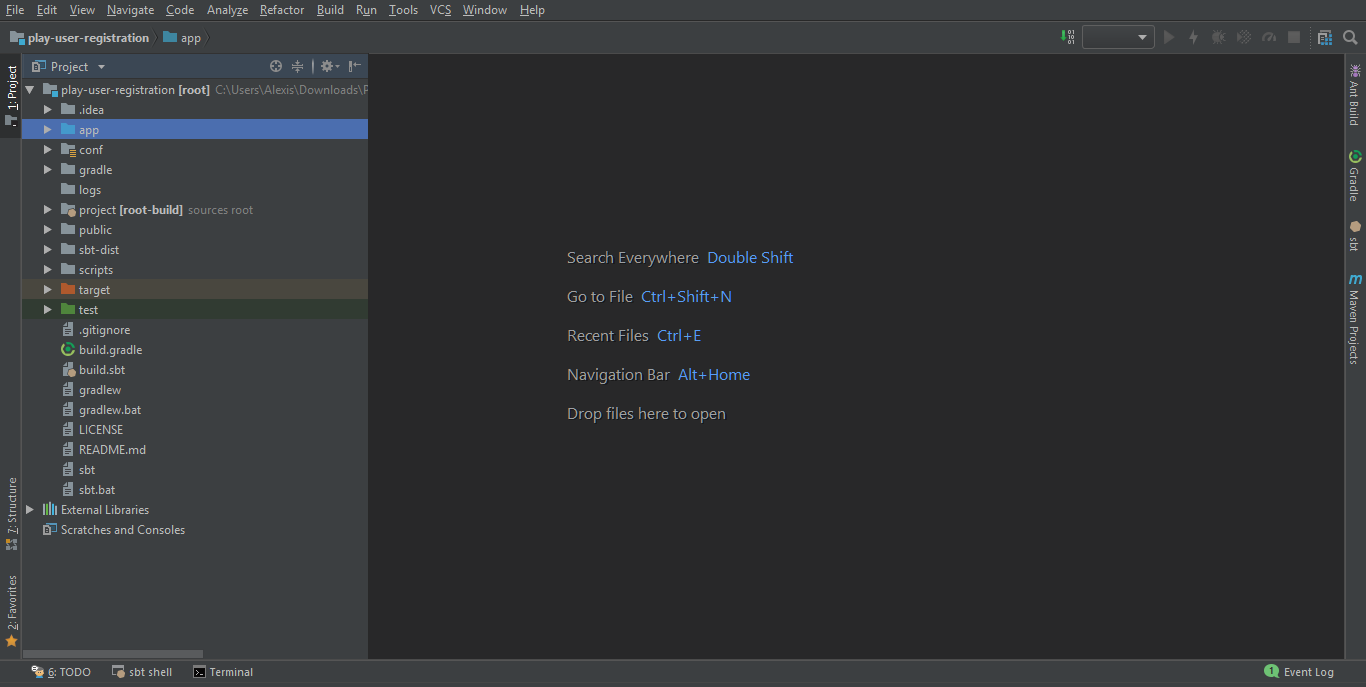Expand the conf folder in the project tree
Viewport: 1366px width, 687px height.
47,149
